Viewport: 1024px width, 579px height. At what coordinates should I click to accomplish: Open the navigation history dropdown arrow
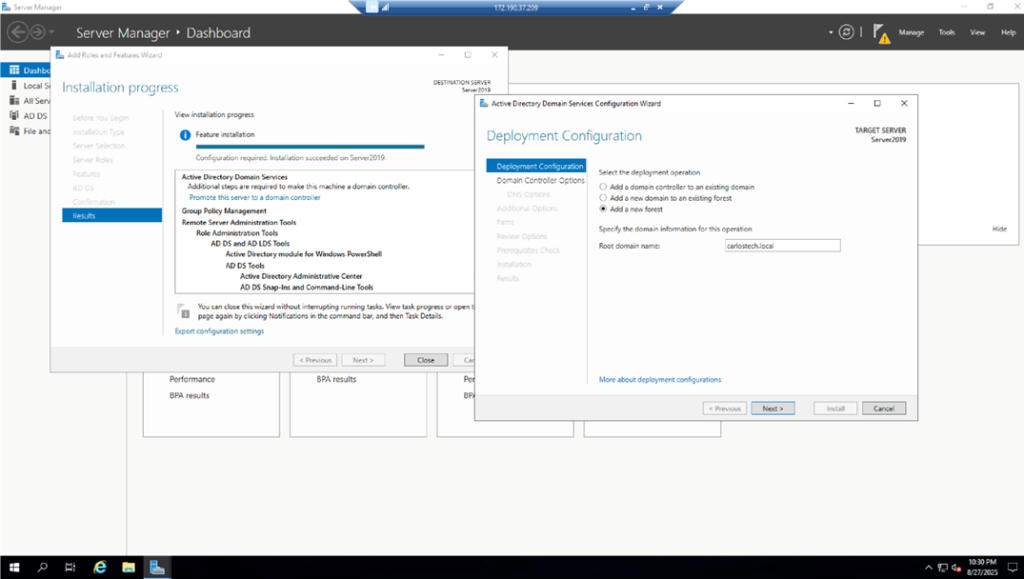click(53, 33)
